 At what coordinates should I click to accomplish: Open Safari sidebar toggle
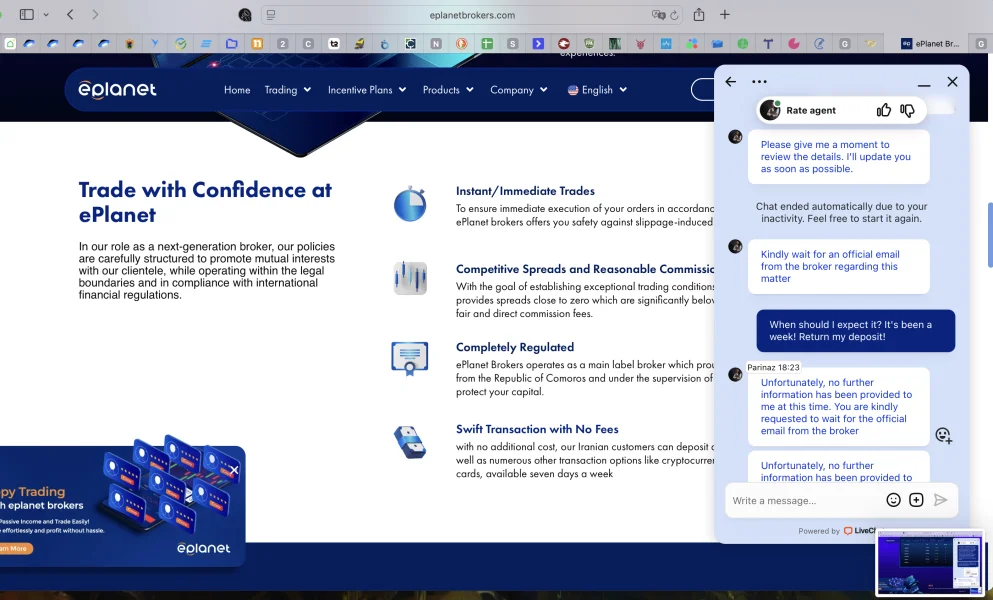pyautogui.click(x=27, y=15)
